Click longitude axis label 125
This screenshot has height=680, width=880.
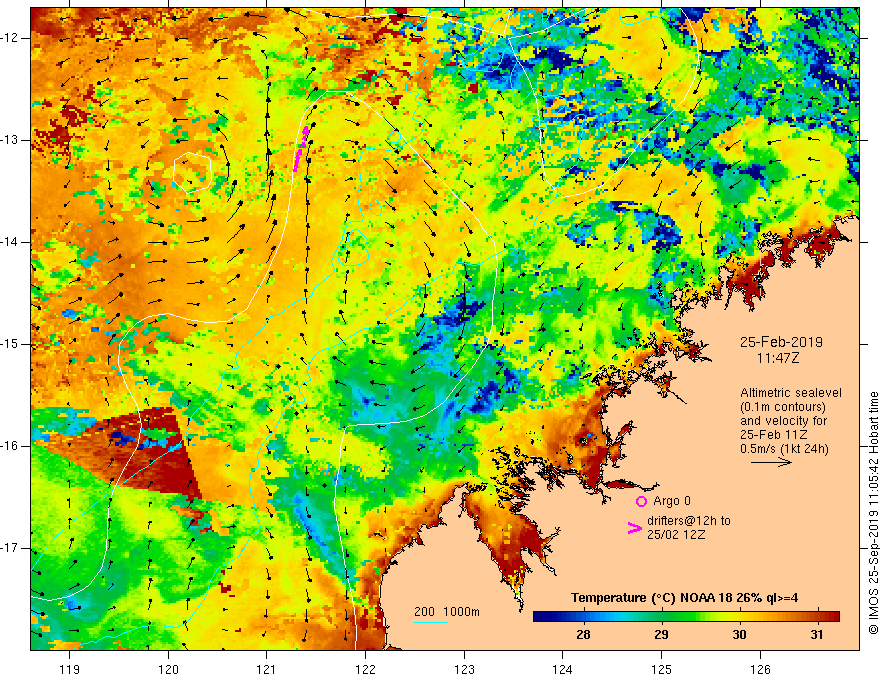pyautogui.click(x=661, y=669)
